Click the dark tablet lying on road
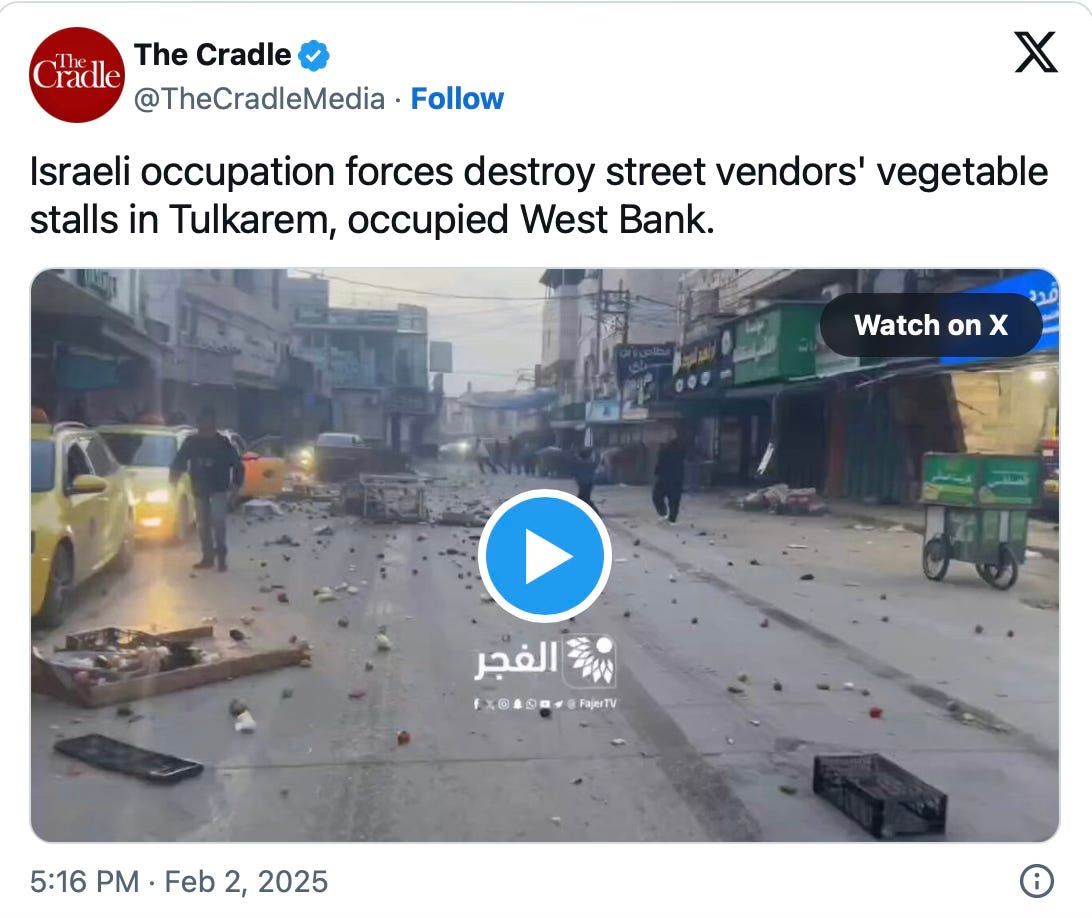The height and width of the screenshot is (918, 1092). coord(128,758)
